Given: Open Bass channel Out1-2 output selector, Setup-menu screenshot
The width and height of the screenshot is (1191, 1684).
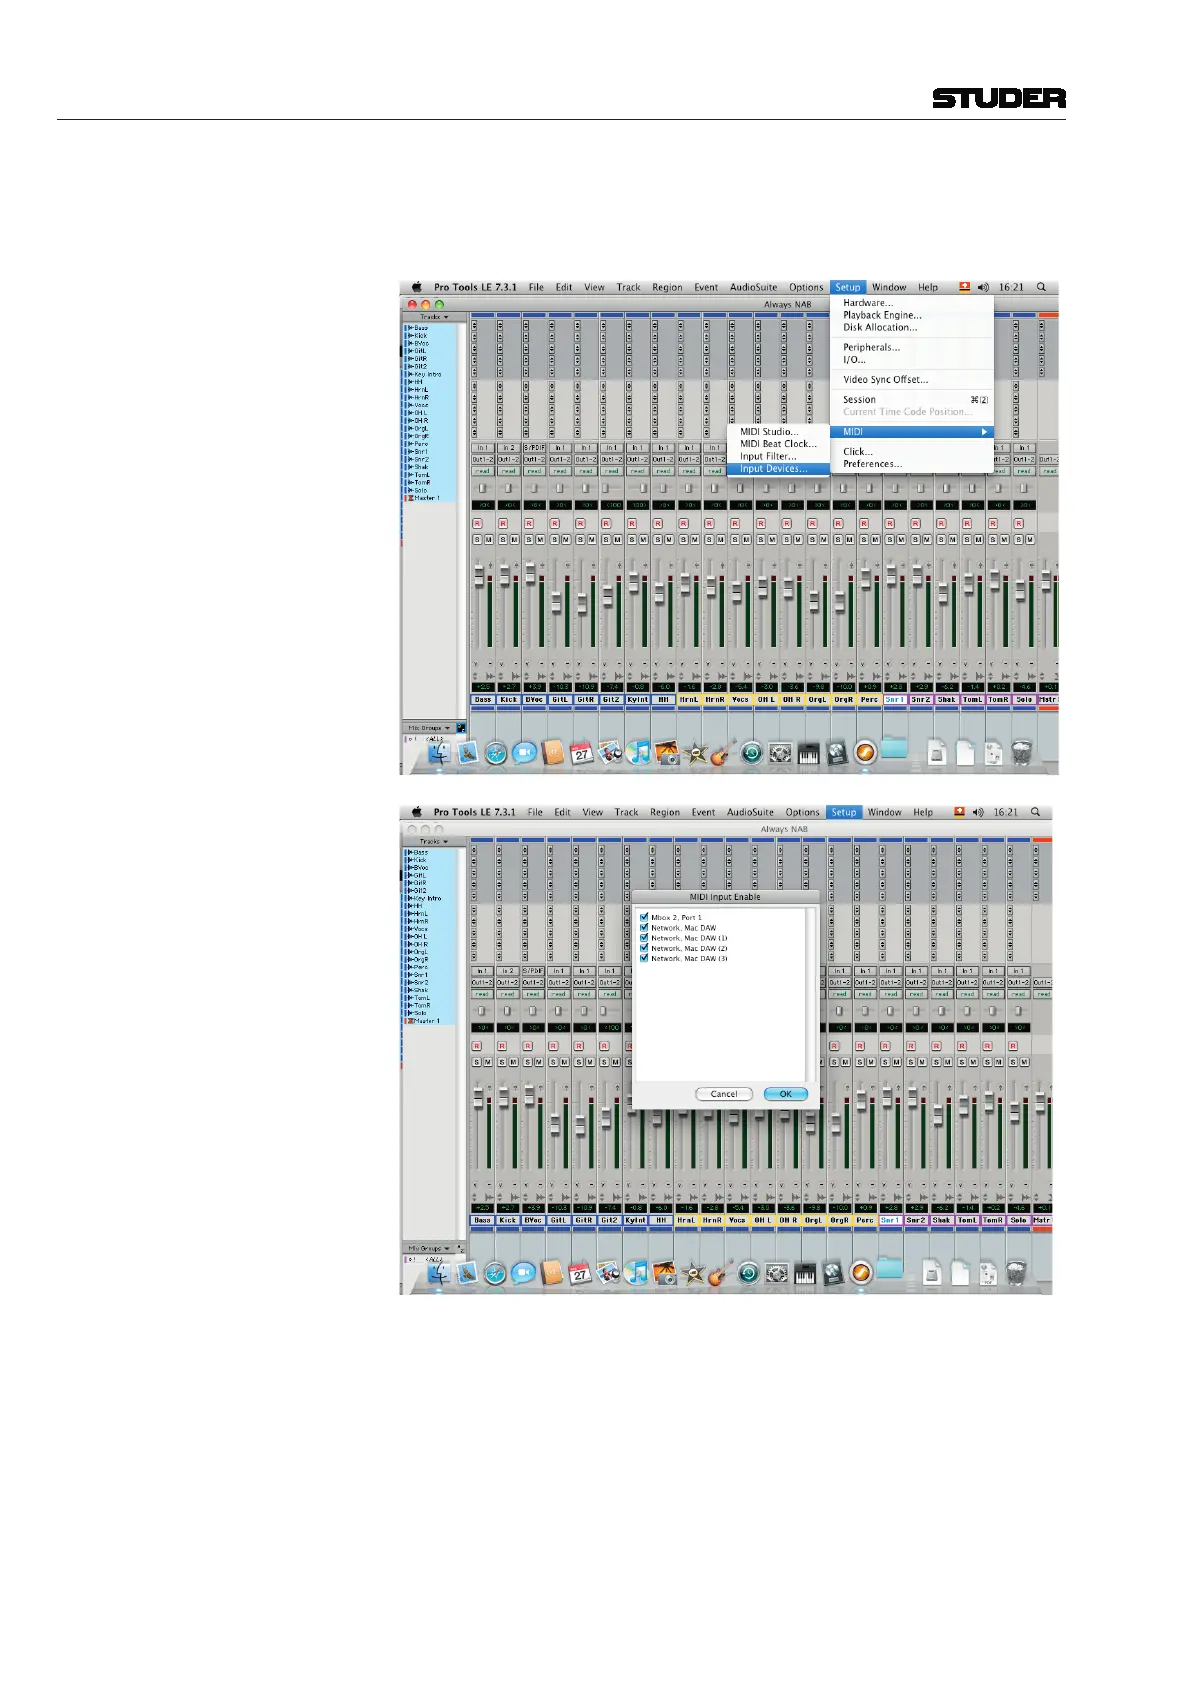Looking at the screenshot, I should (482, 459).
